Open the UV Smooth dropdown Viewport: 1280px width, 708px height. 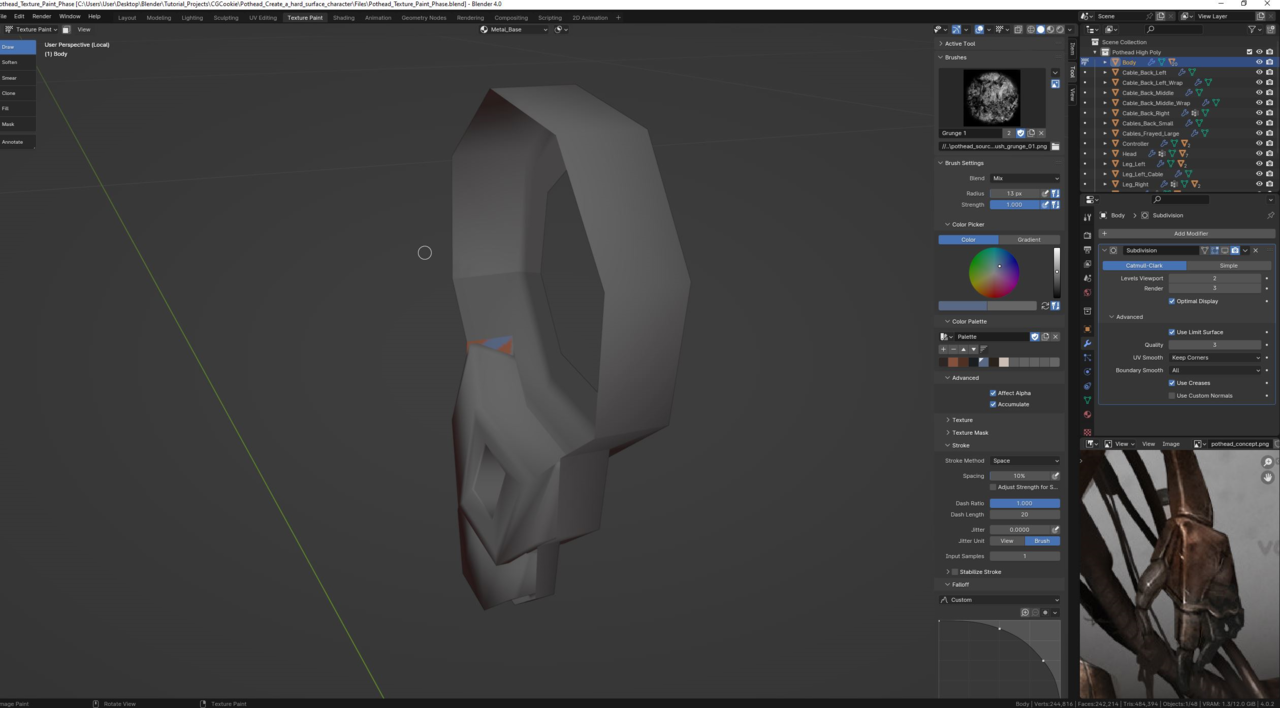(1214, 357)
